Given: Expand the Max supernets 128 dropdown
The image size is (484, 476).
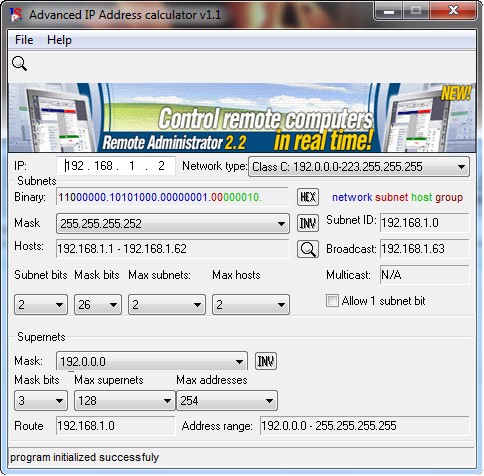Looking at the screenshot, I should pos(125,400).
